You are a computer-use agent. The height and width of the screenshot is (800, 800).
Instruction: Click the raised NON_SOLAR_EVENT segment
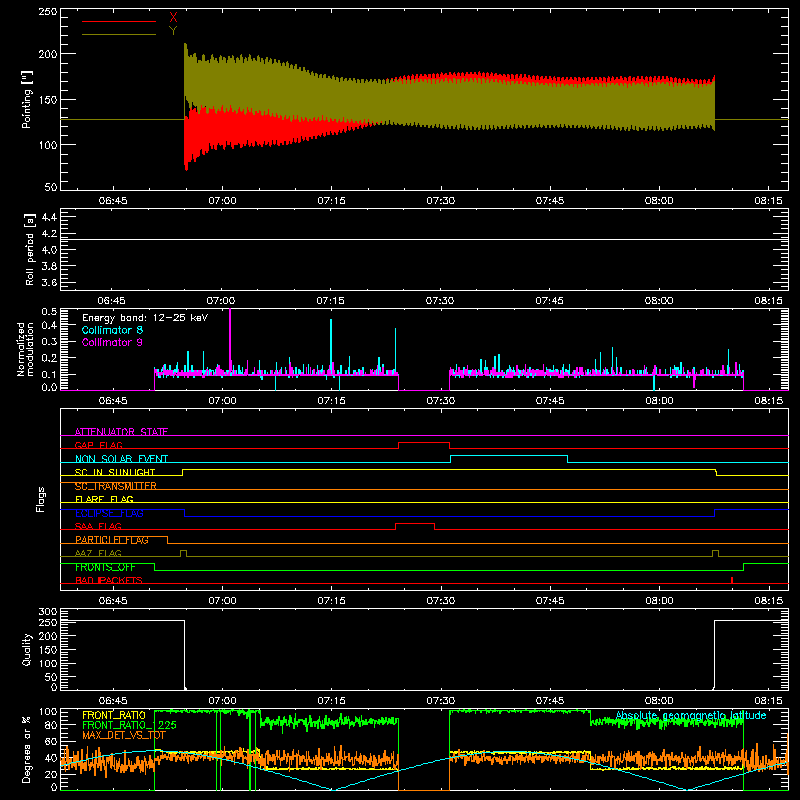(x=509, y=456)
